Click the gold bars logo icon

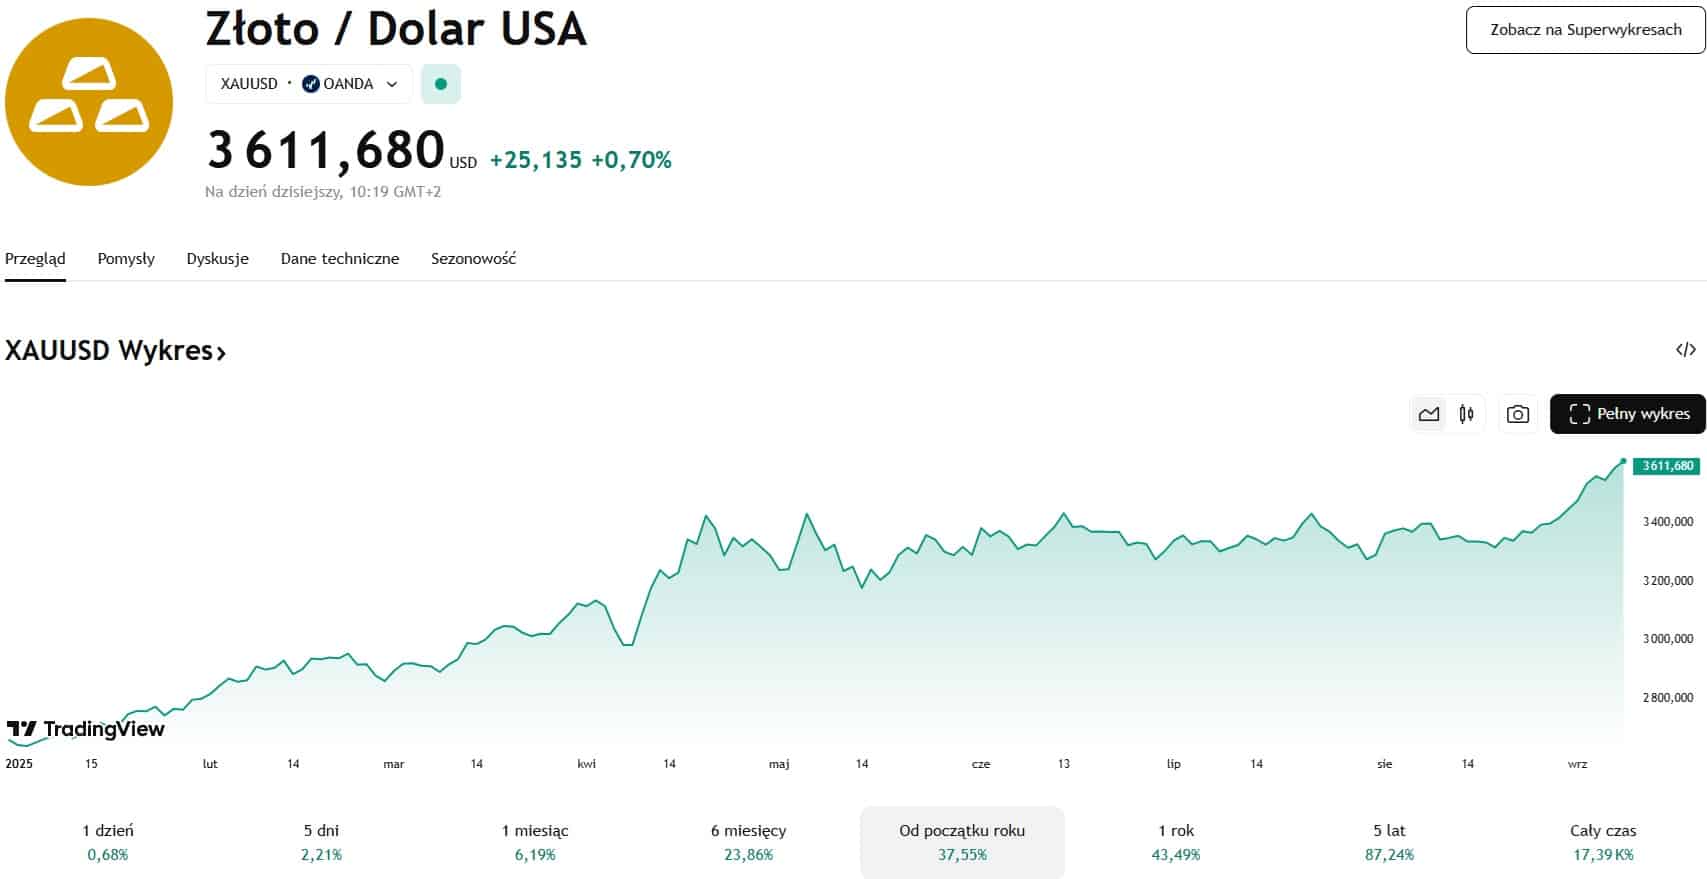[88, 102]
